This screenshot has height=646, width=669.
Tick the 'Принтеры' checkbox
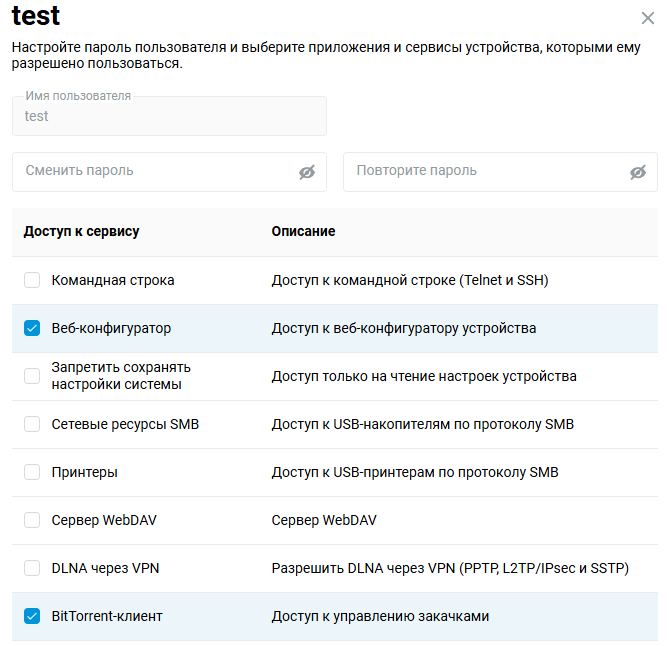[32, 472]
